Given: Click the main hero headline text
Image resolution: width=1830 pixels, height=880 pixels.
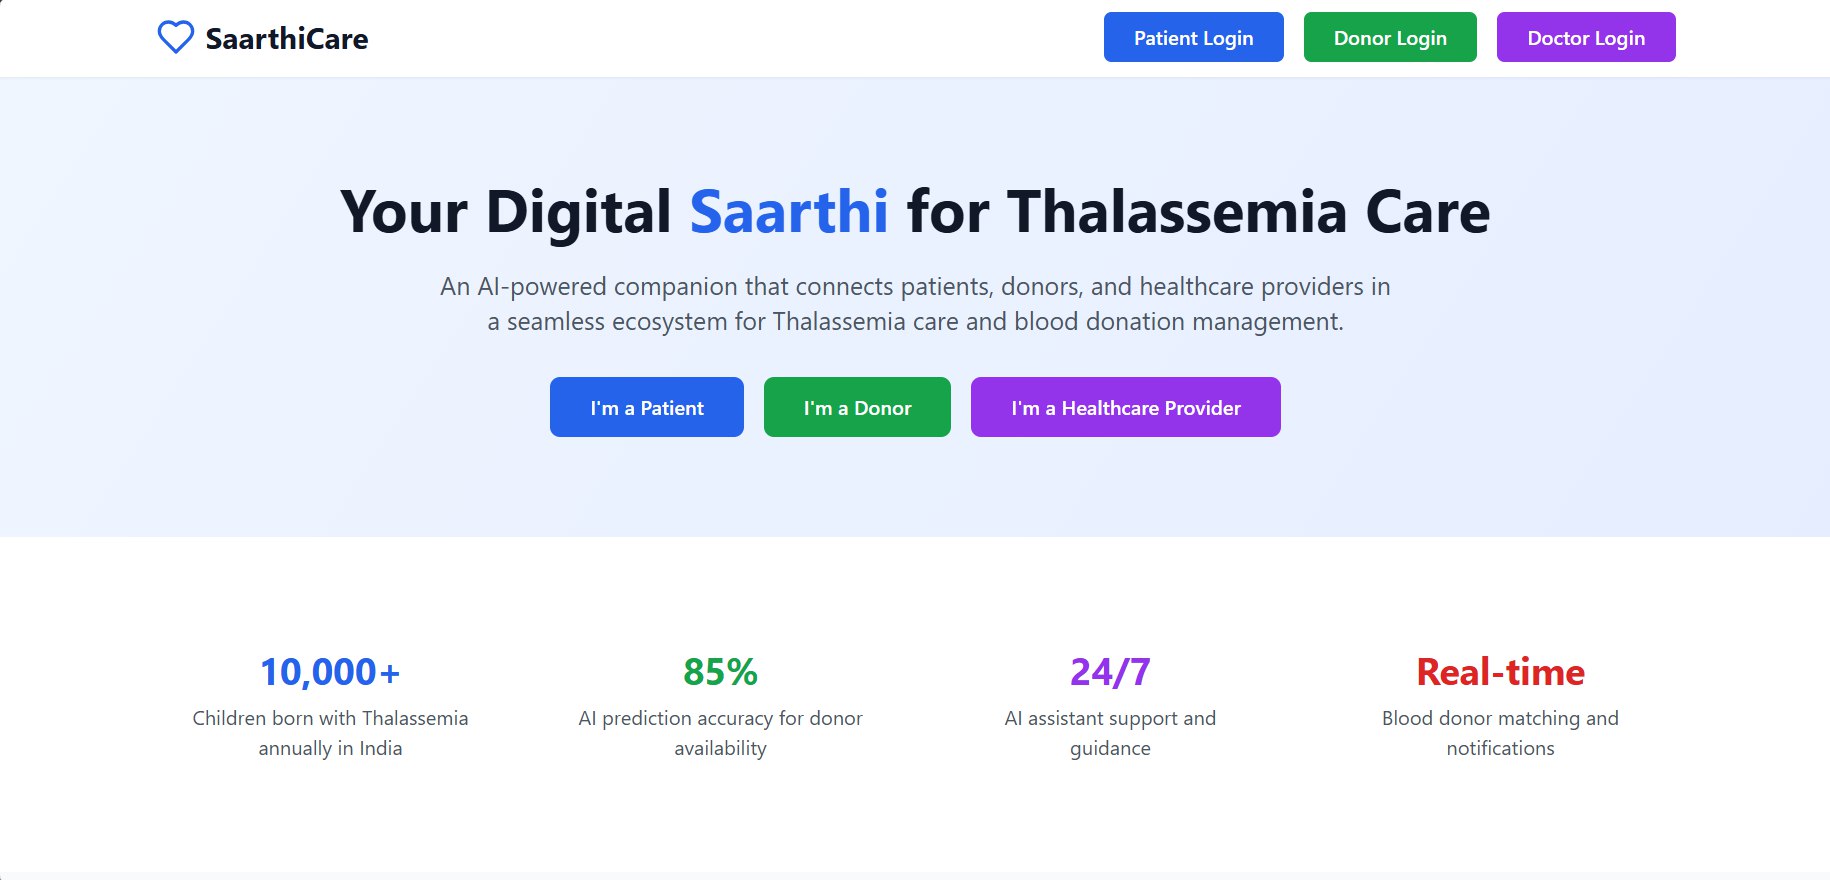Looking at the screenshot, I should tap(915, 212).
